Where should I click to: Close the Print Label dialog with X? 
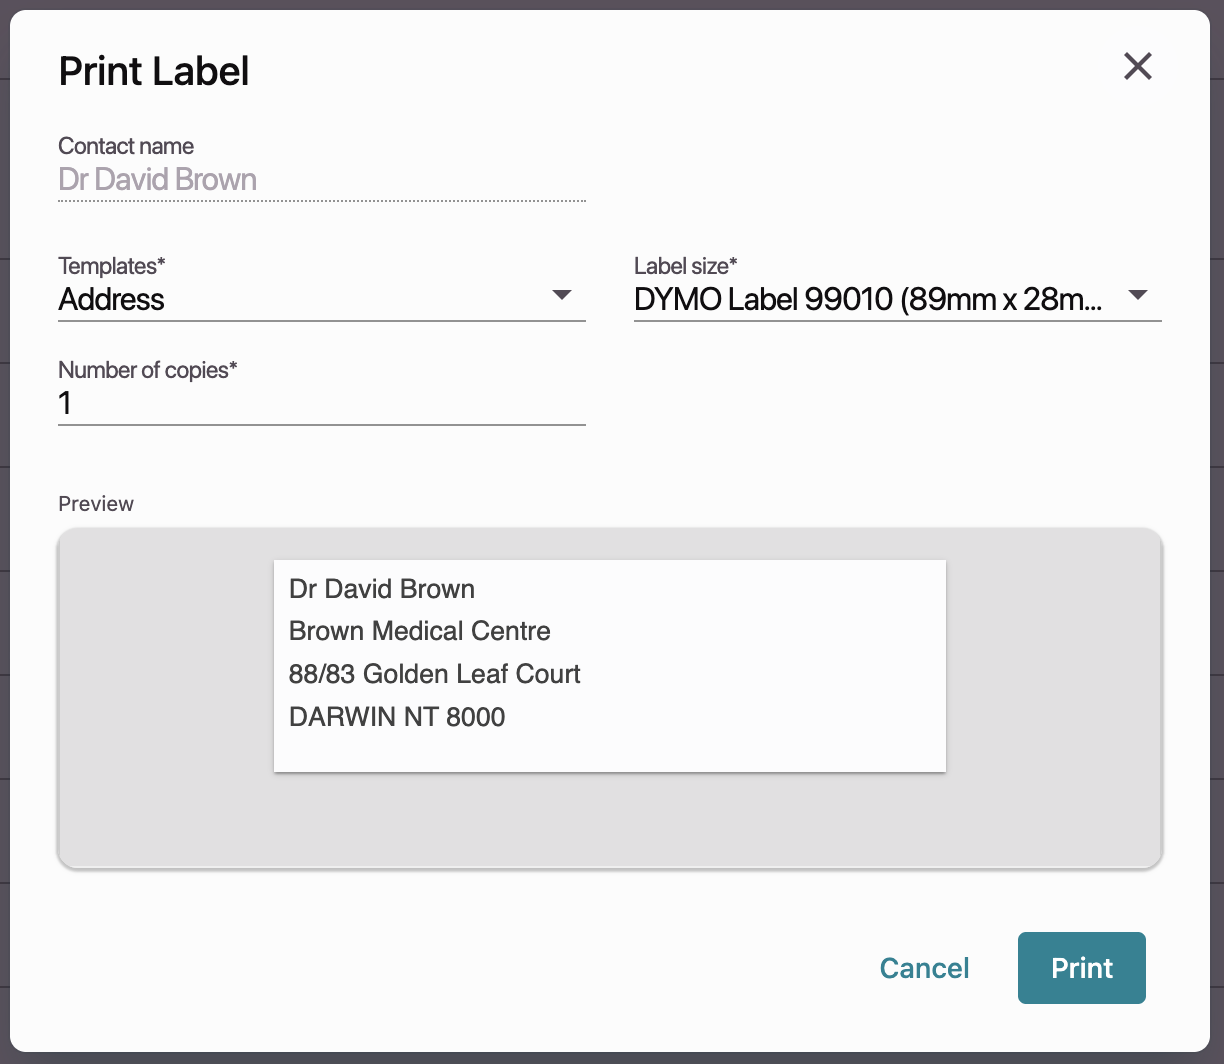(x=1138, y=67)
